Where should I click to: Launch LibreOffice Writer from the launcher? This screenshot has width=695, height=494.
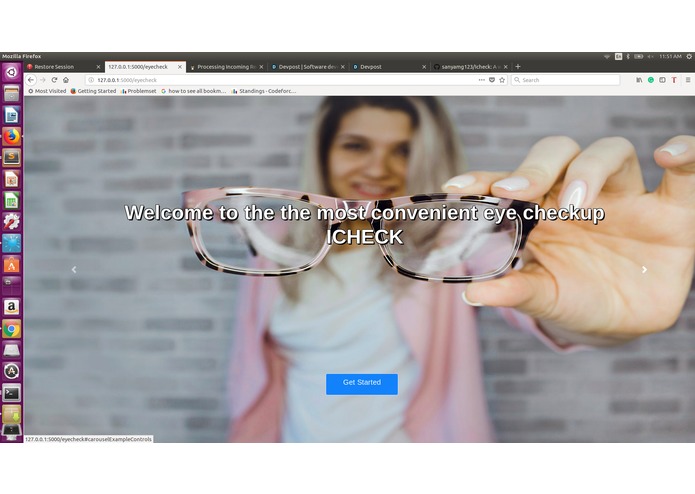pos(11,115)
